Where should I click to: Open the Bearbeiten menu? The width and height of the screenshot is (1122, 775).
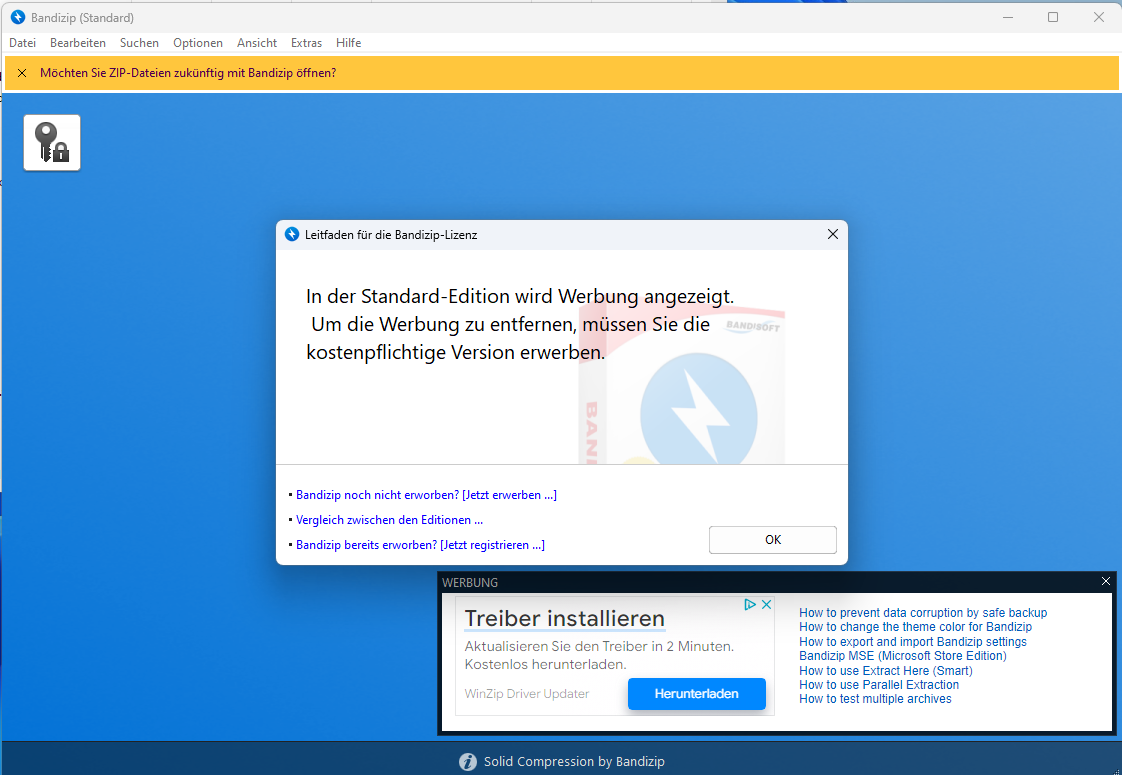click(78, 43)
